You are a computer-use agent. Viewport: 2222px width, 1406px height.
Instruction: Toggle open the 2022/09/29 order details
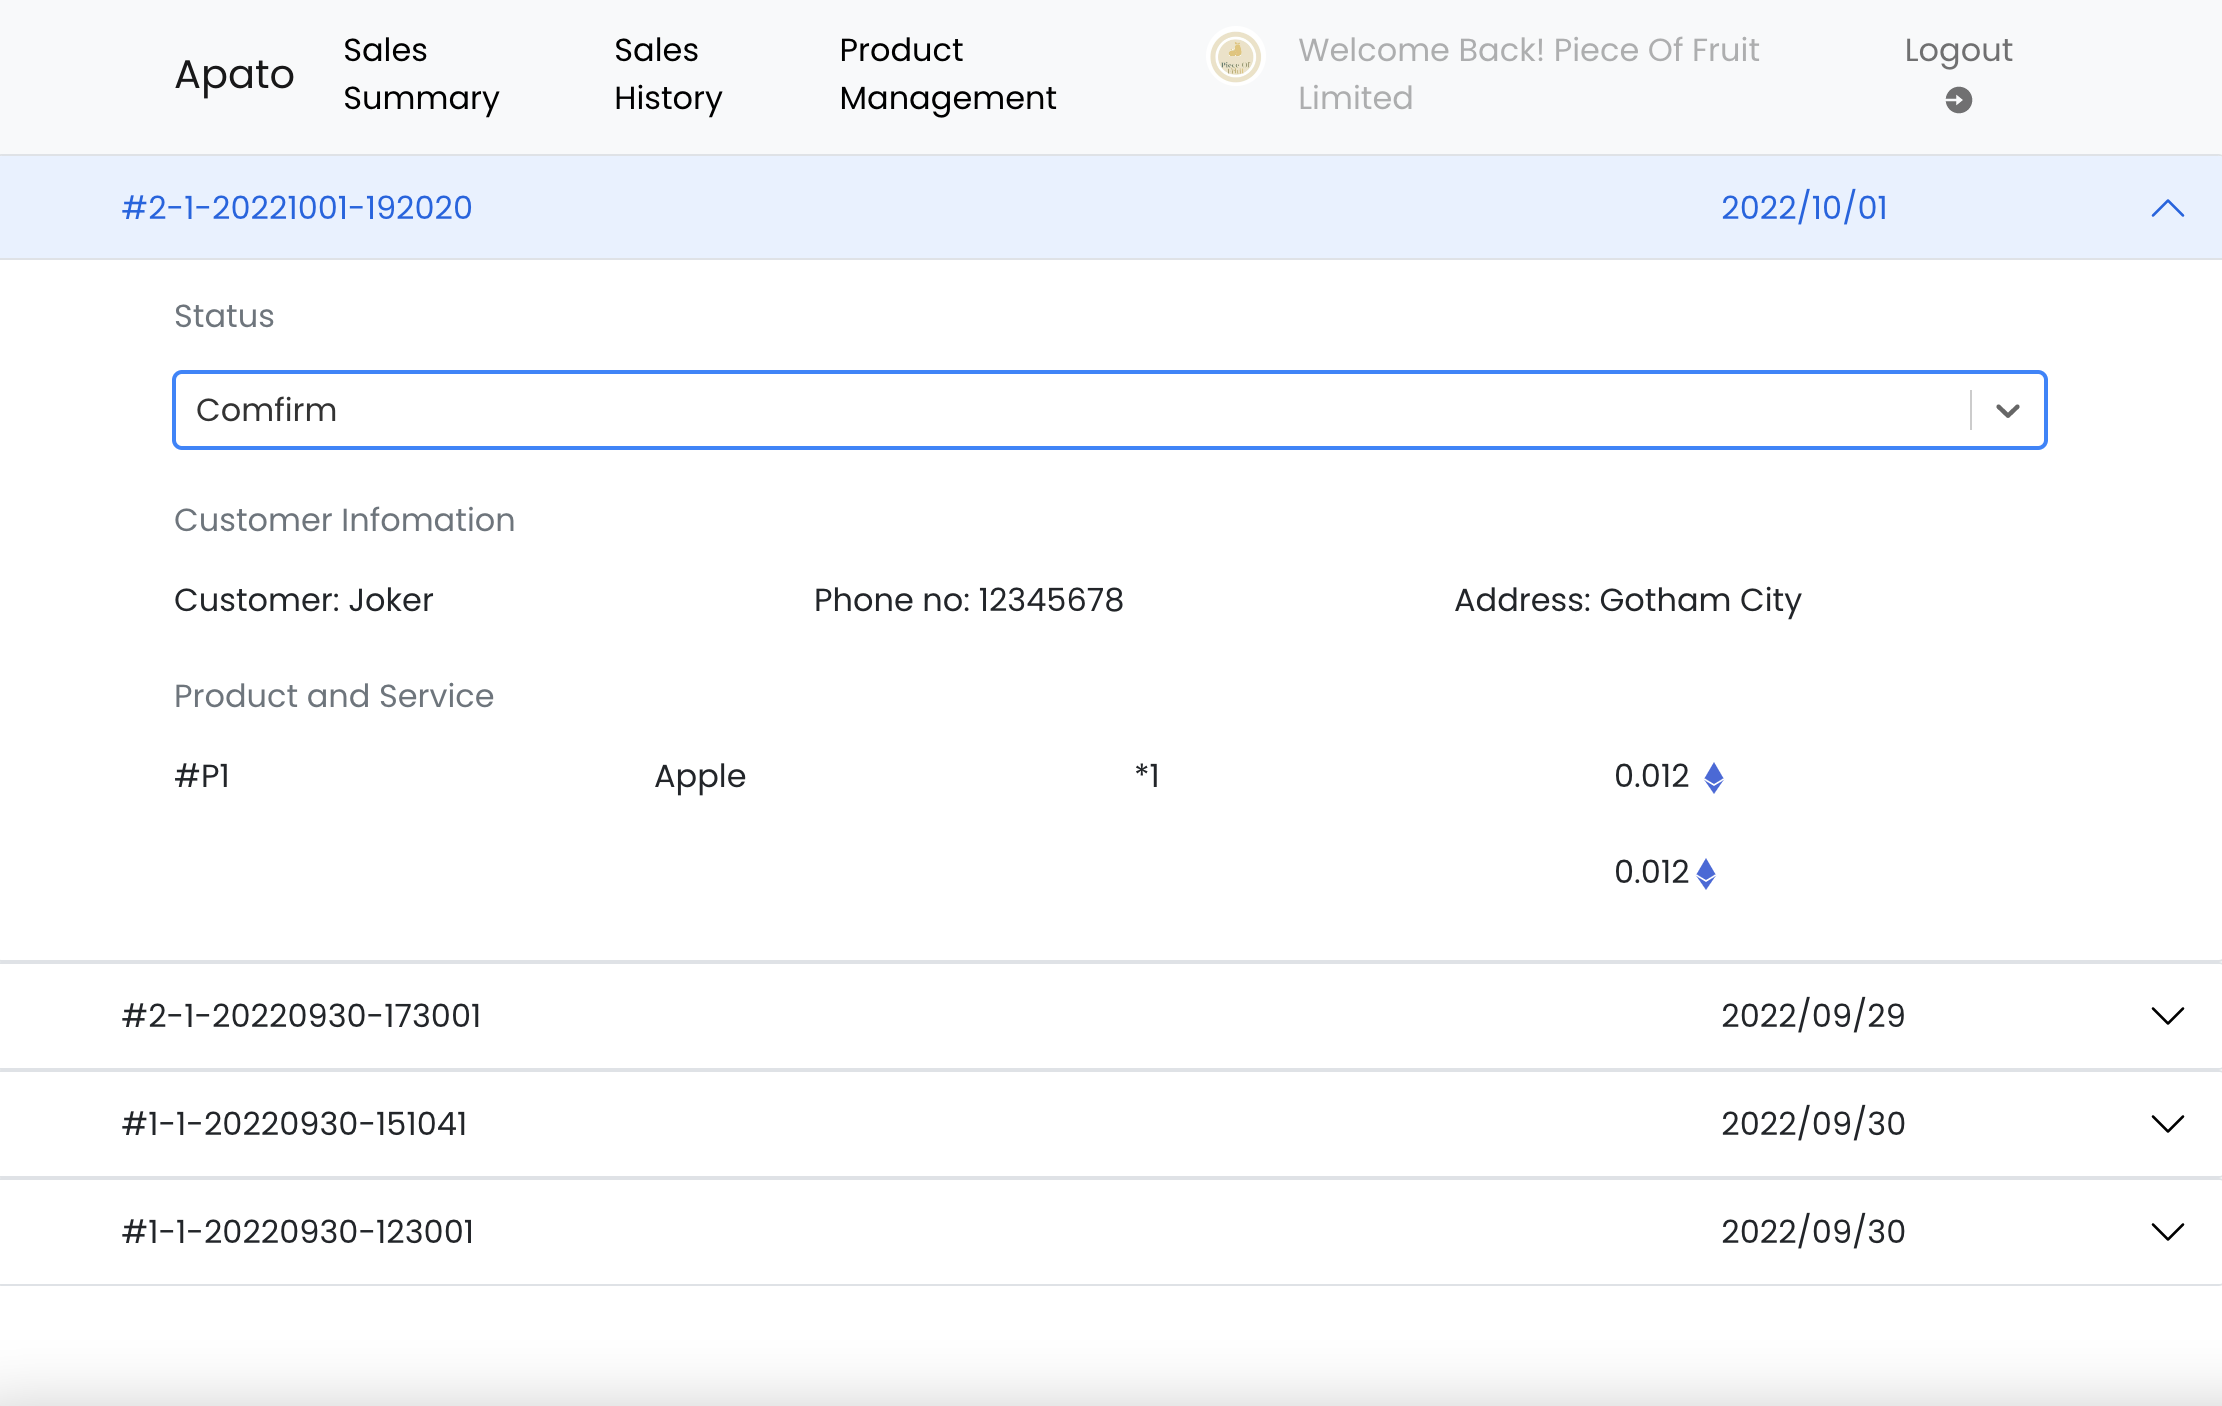pyautogui.click(x=2168, y=1015)
